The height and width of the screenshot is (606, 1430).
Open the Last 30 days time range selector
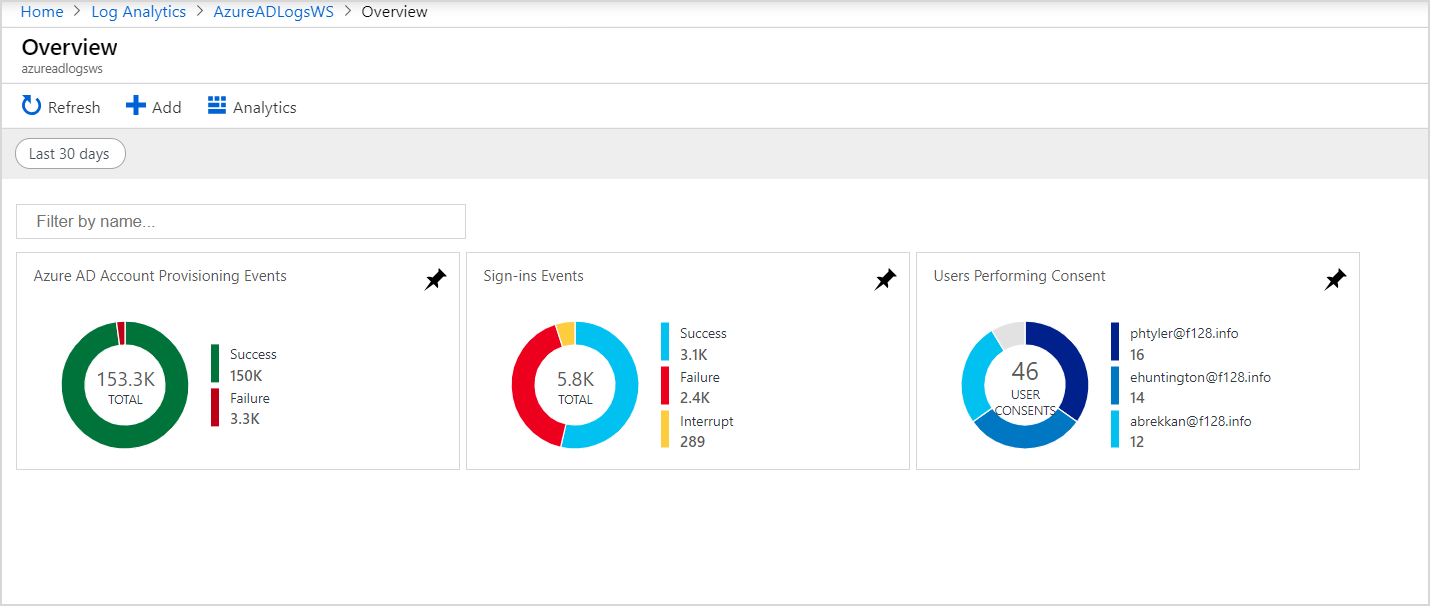tap(70, 154)
